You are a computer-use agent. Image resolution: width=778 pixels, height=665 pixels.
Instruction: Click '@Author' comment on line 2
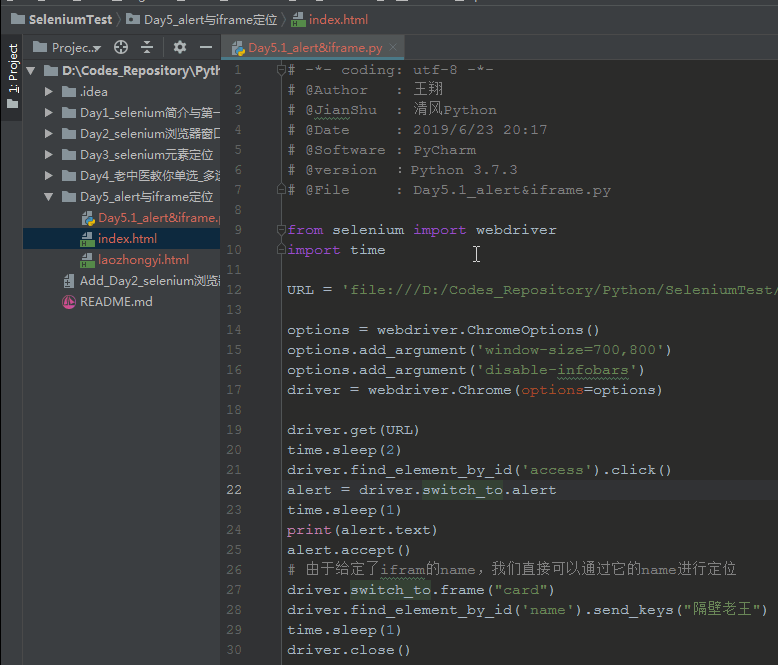pos(336,90)
